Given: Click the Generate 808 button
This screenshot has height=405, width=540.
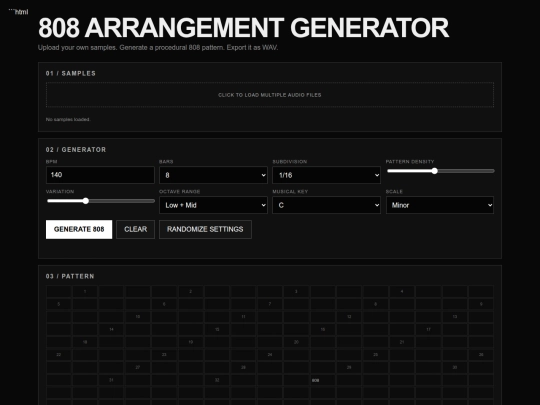Looking at the screenshot, I should (x=79, y=229).
